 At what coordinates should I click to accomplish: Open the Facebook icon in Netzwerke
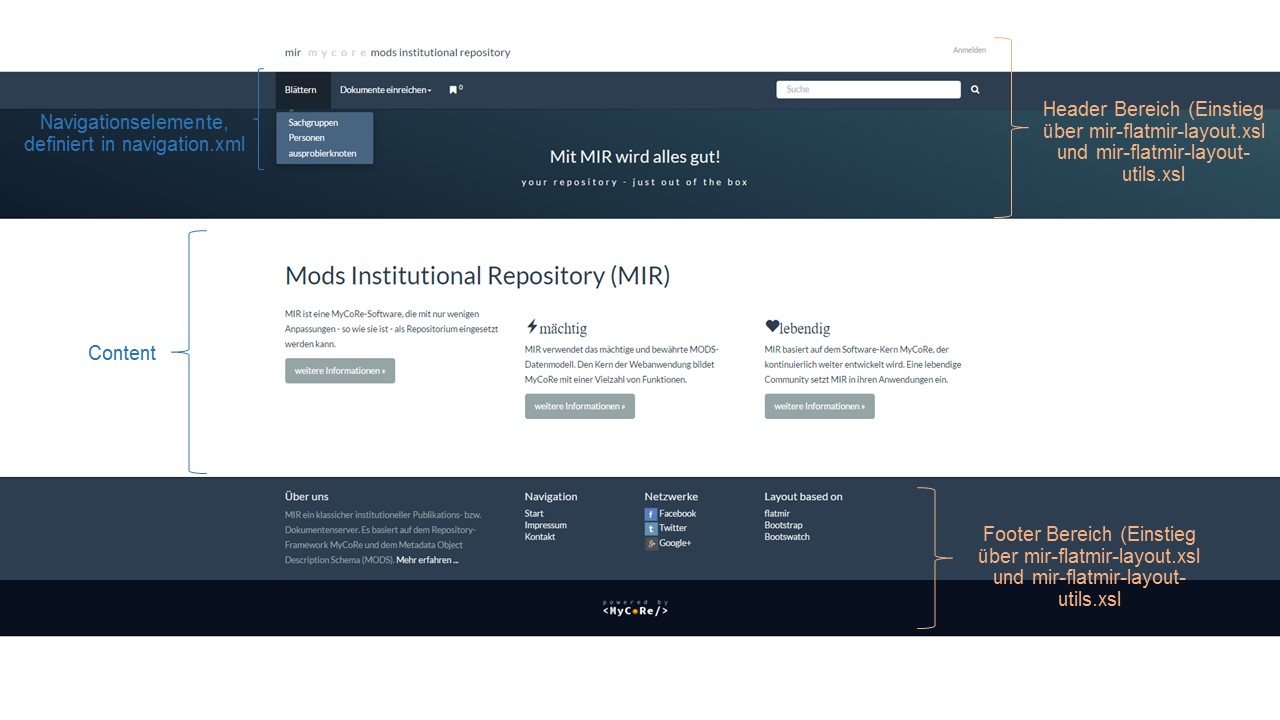651,514
